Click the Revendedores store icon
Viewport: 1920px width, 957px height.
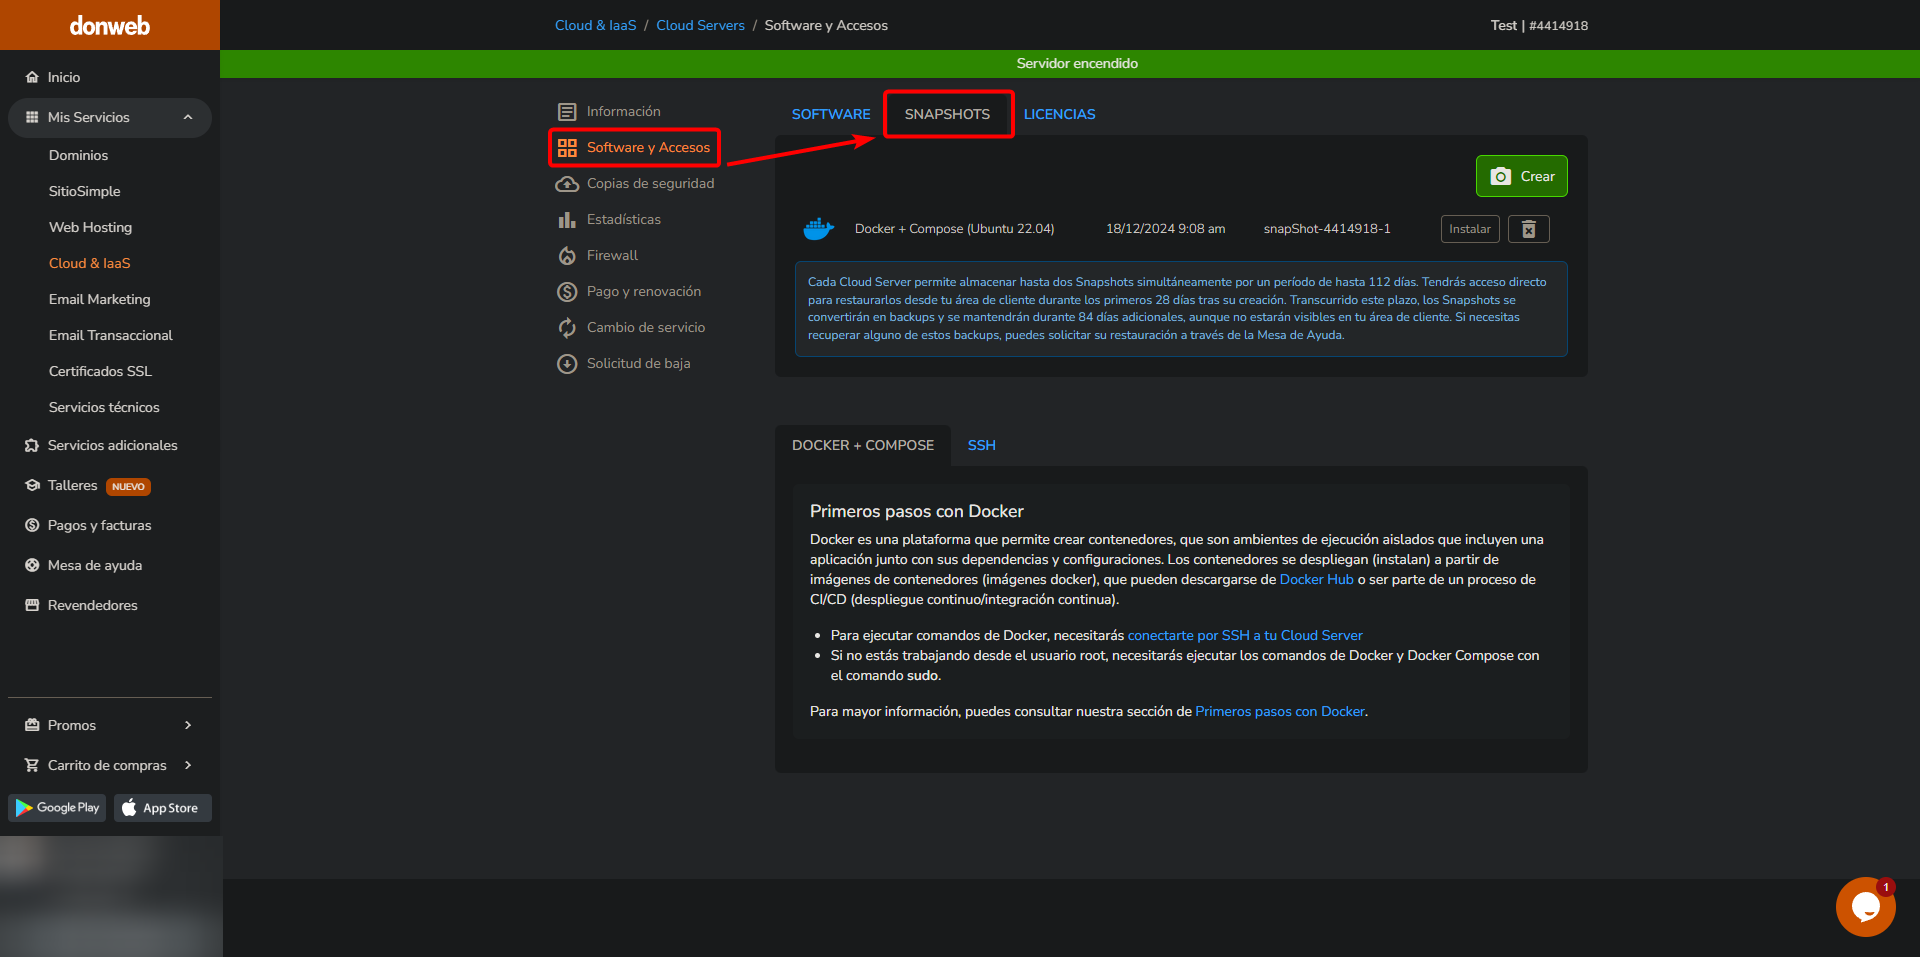[x=32, y=605]
